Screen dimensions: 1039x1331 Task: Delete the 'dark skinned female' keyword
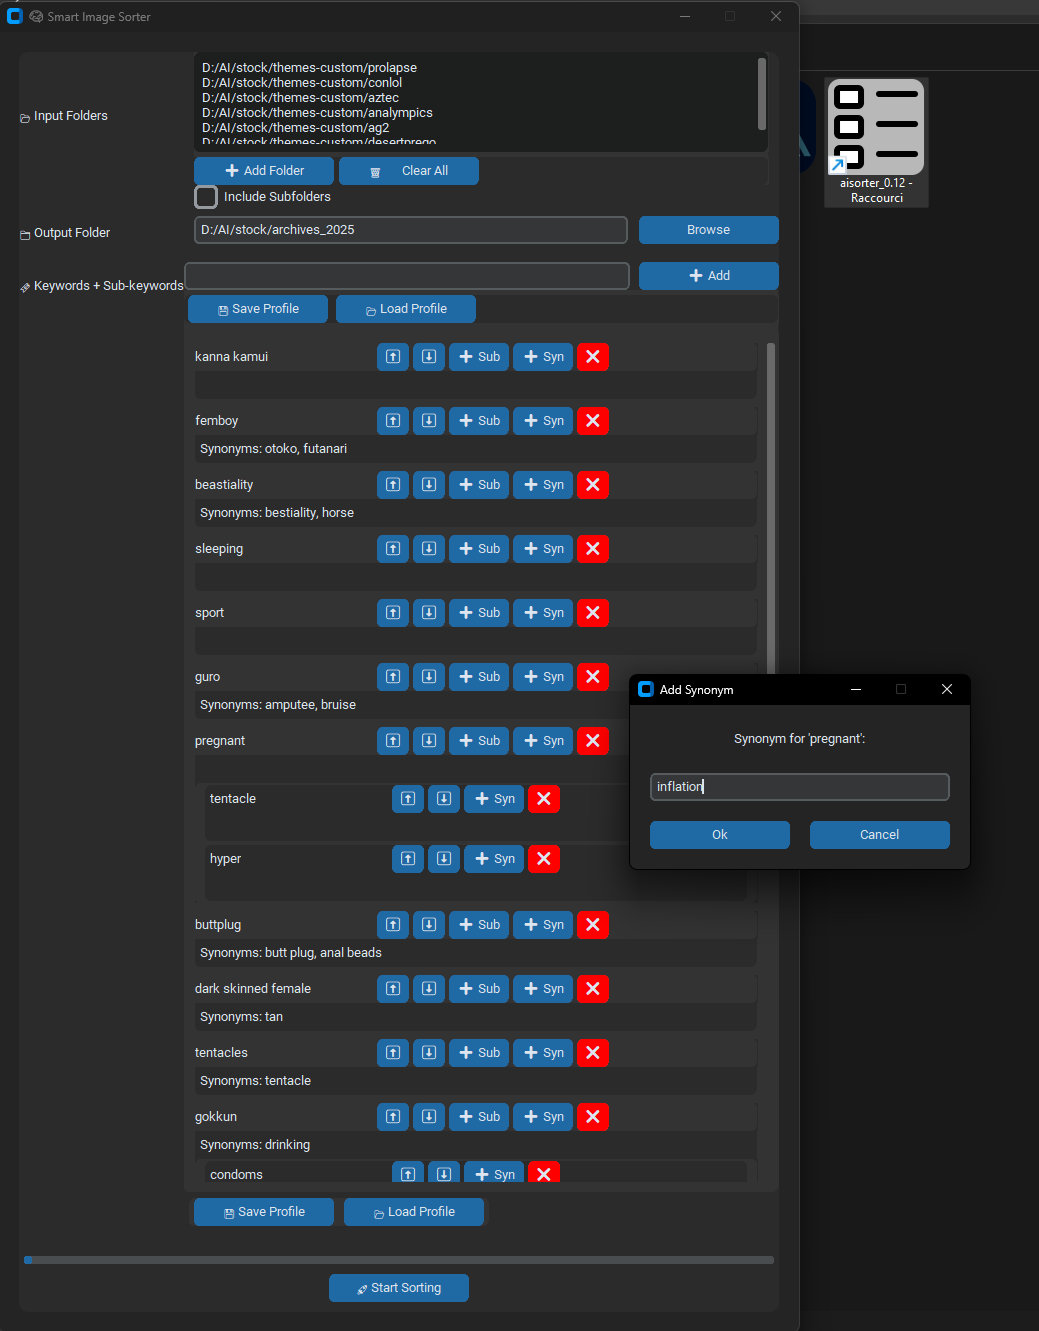point(593,989)
